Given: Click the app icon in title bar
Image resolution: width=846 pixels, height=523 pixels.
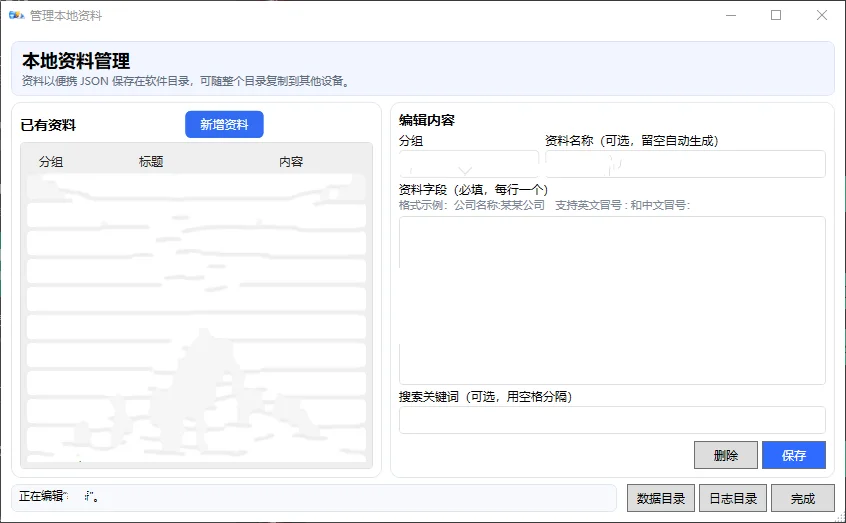Looking at the screenshot, I should (x=16, y=15).
